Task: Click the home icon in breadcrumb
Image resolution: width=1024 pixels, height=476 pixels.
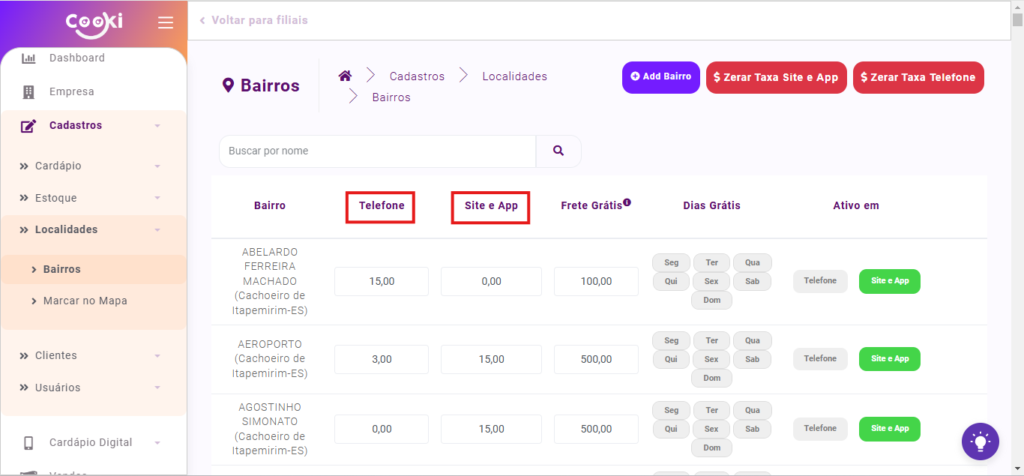Action: pos(345,76)
